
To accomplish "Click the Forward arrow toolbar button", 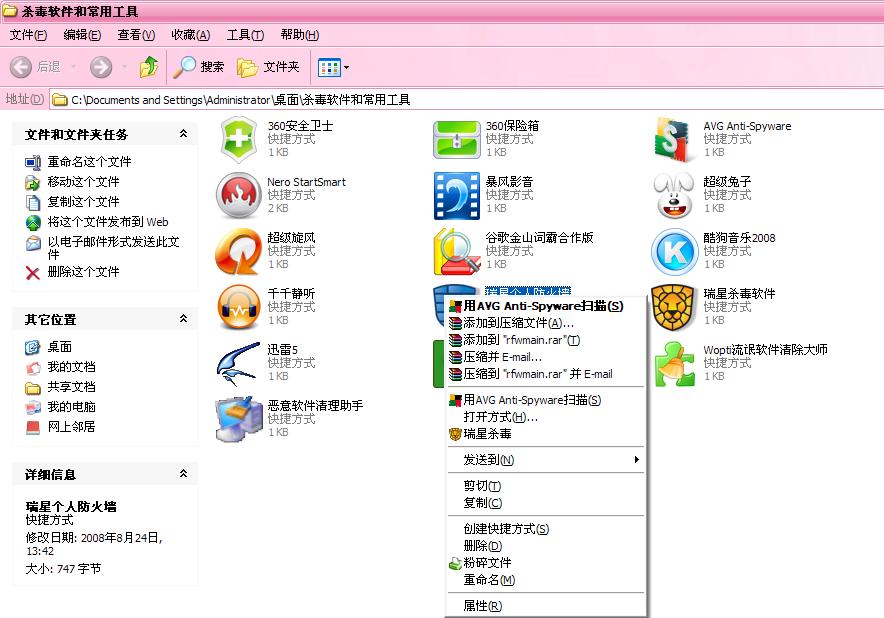I will pyautogui.click(x=101, y=67).
